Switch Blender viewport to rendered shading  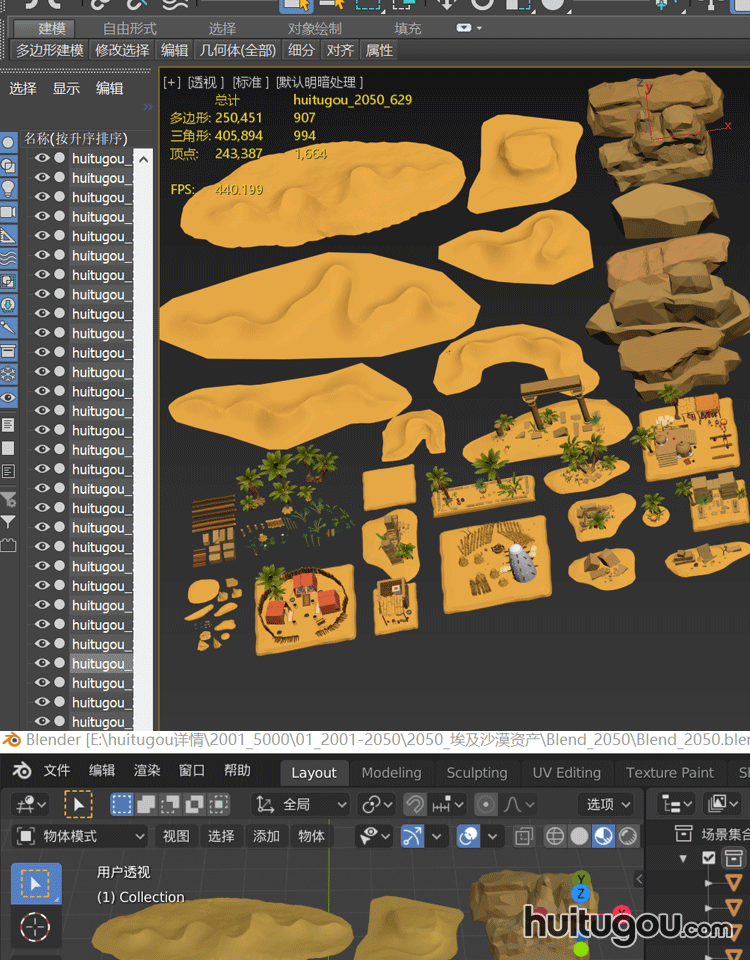click(628, 836)
